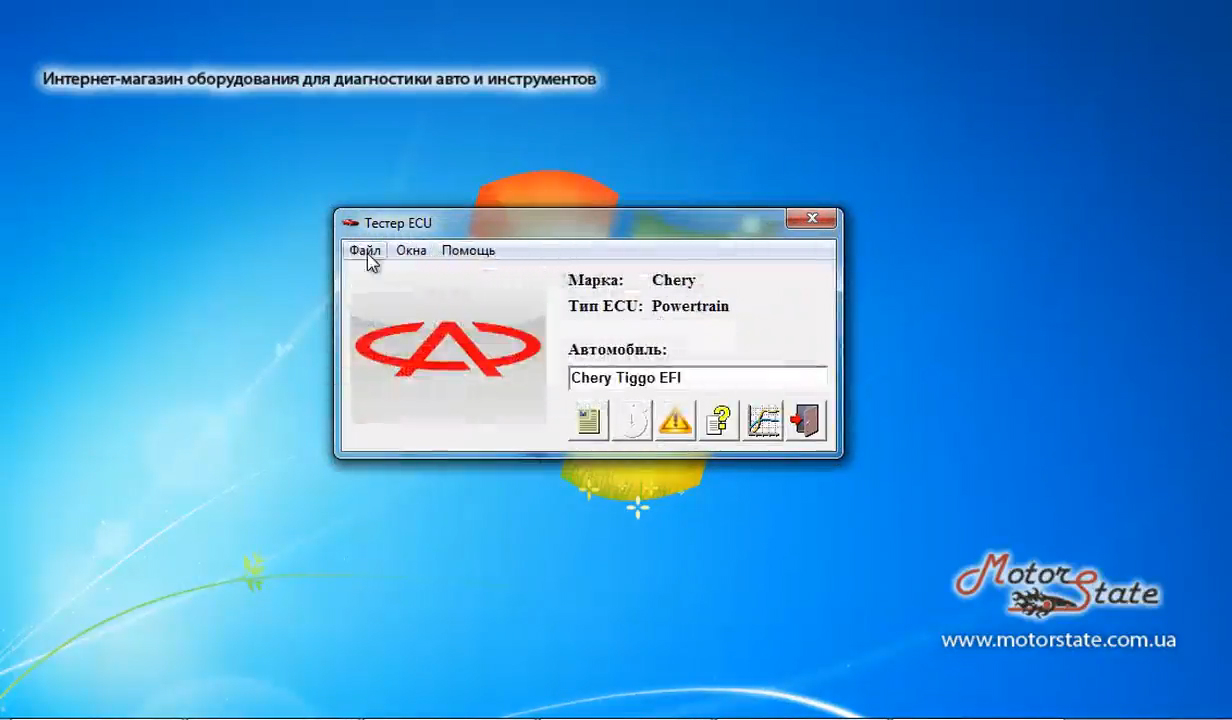Open the yellow warning triangle button
This screenshot has width=1232, height=720.
675,420
